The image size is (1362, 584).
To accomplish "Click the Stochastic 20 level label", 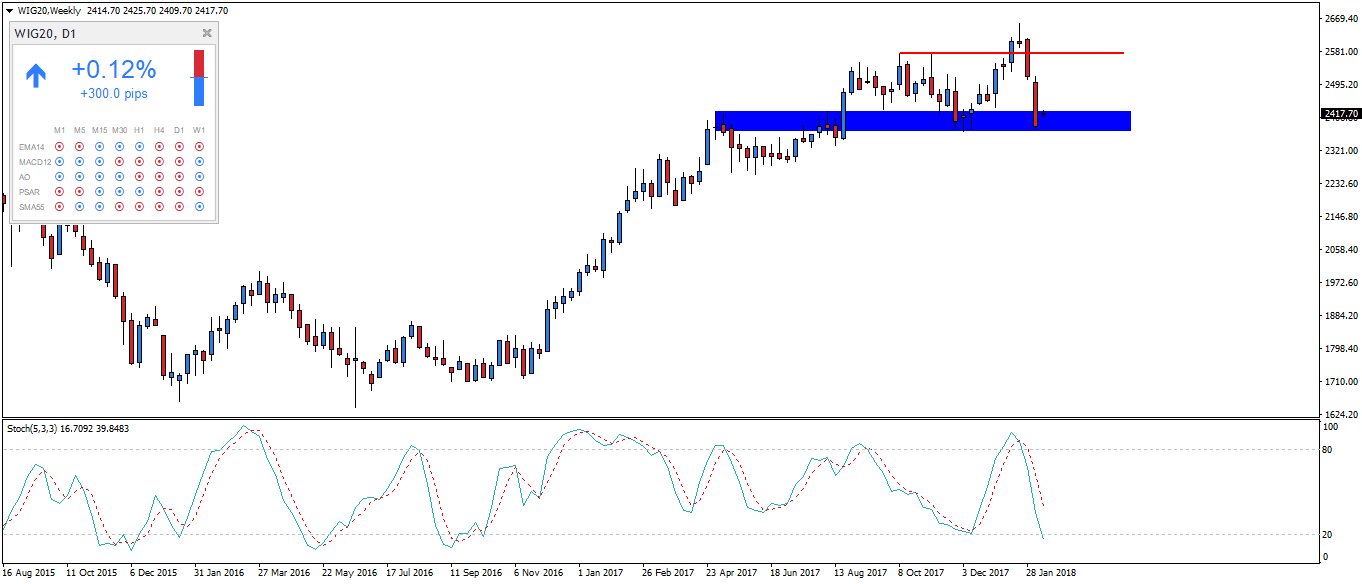I will pyautogui.click(x=1327, y=535).
